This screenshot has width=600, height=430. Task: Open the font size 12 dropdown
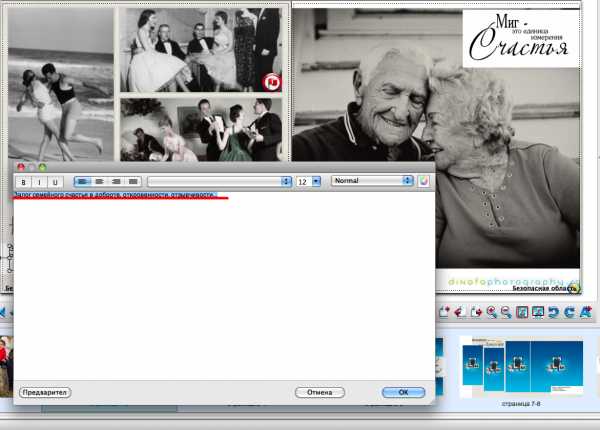point(308,181)
